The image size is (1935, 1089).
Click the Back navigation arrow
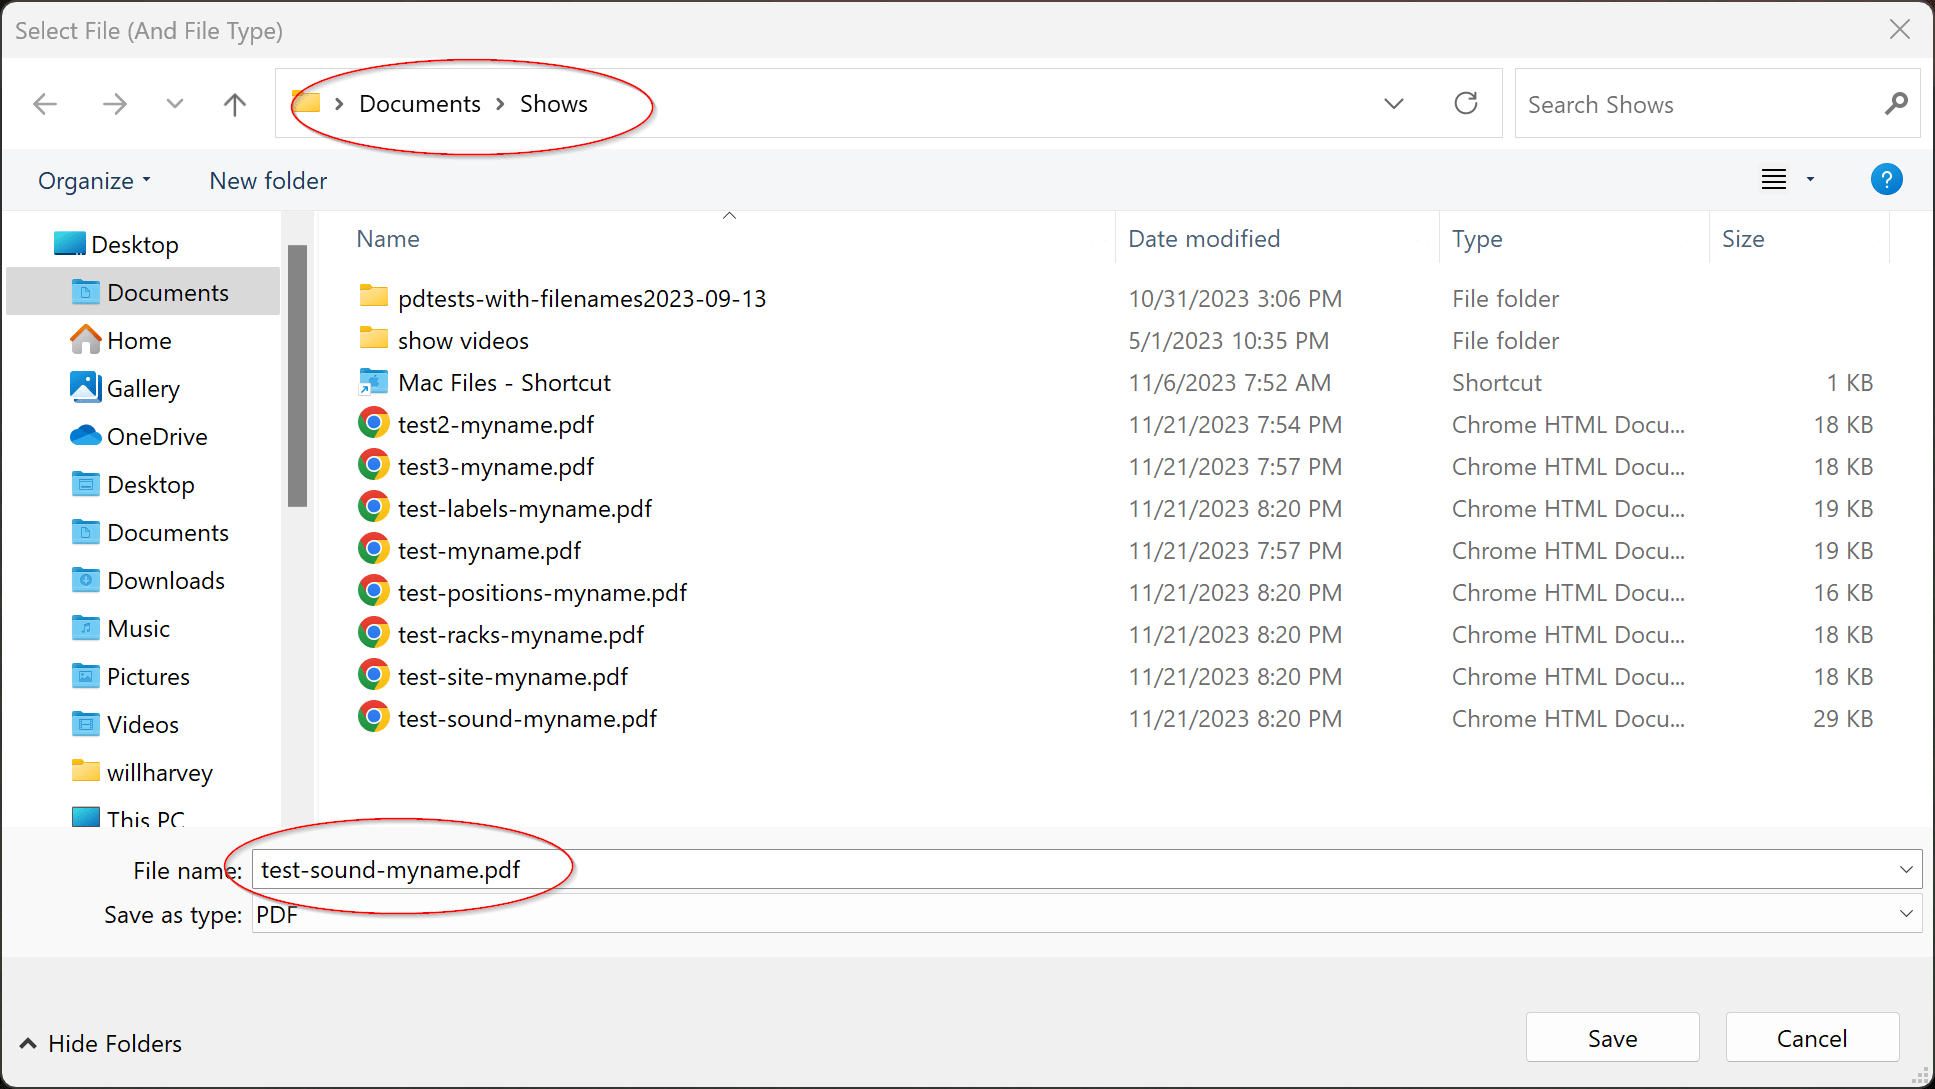45,104
